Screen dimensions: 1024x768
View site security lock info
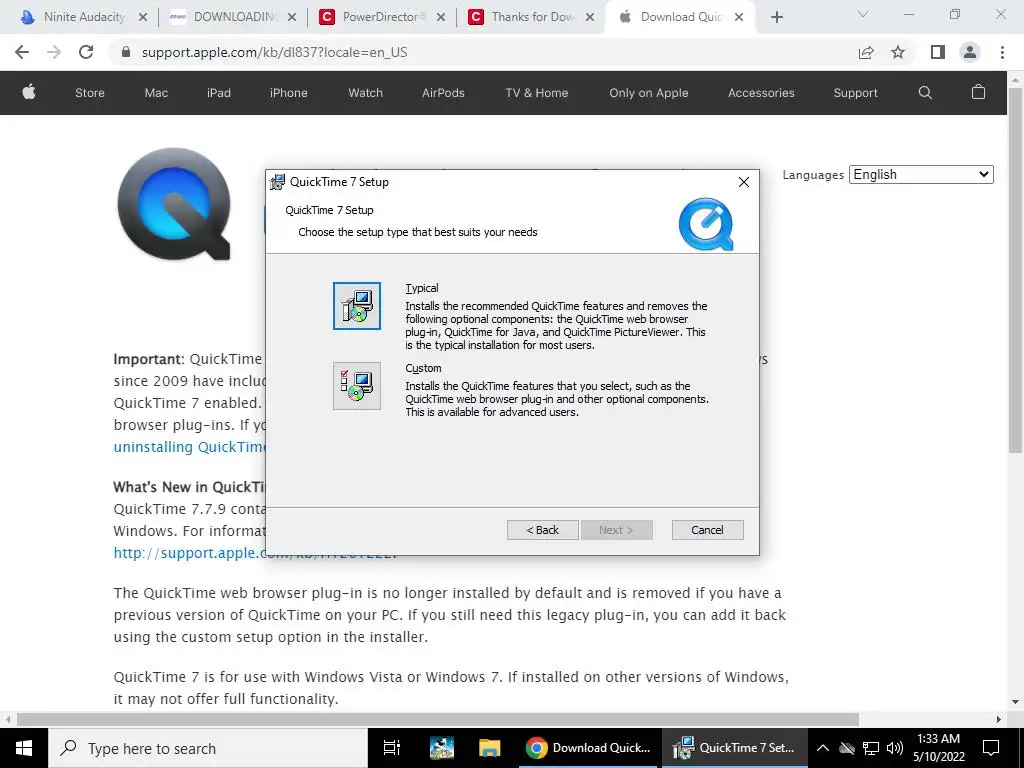[x=126, y=52]
